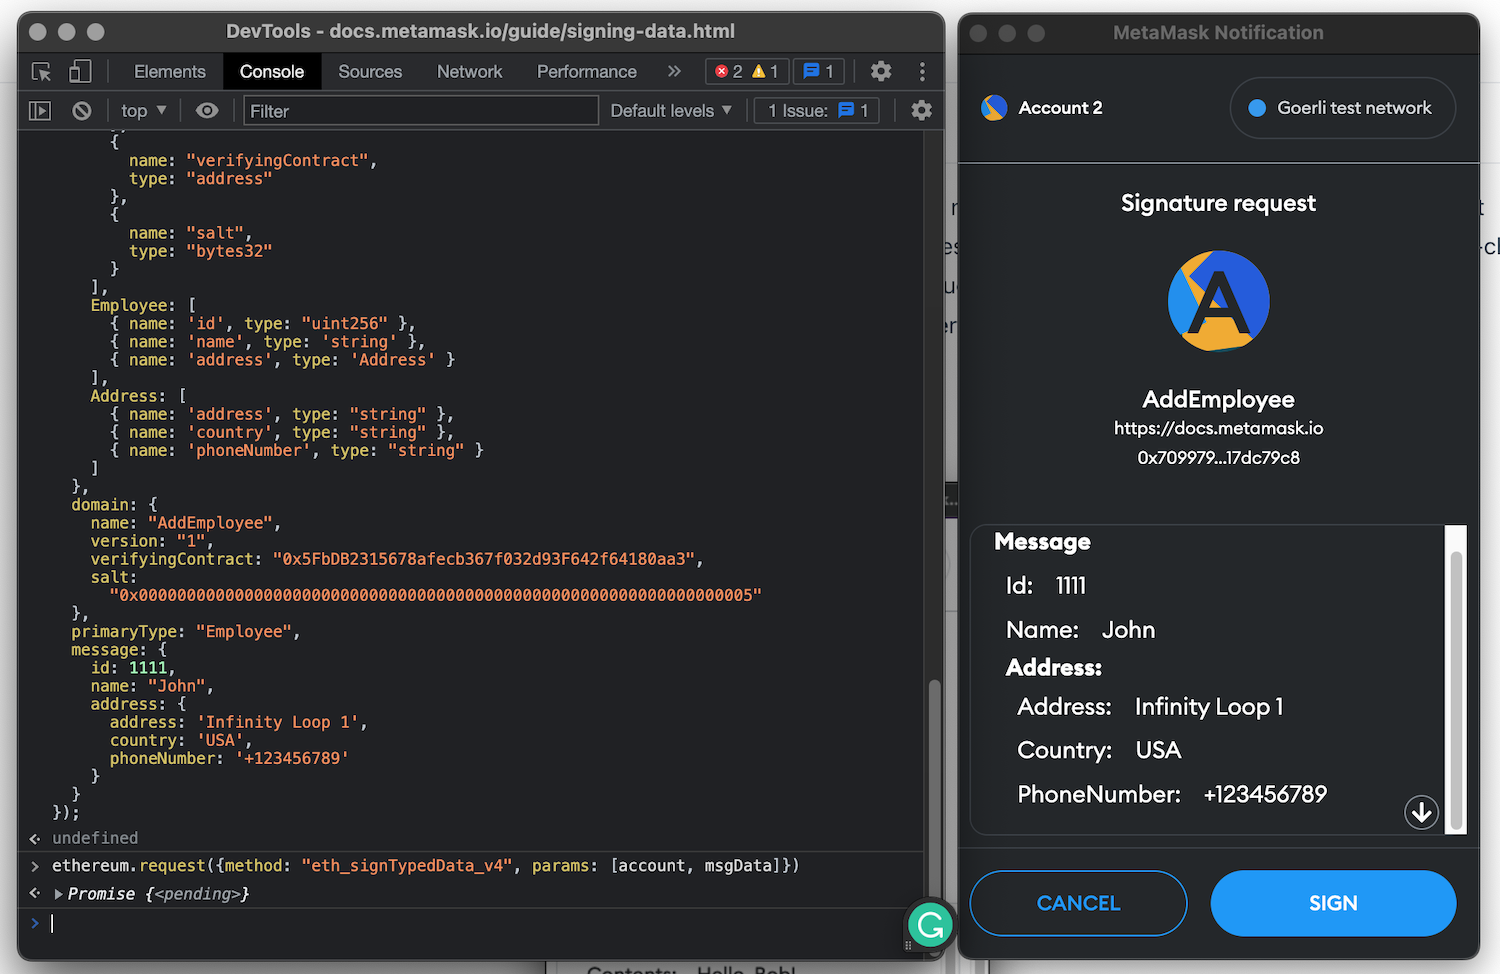Click the primaryType "Employee" console line
This screenshot has height=974, width=1500.
[185, 632]
